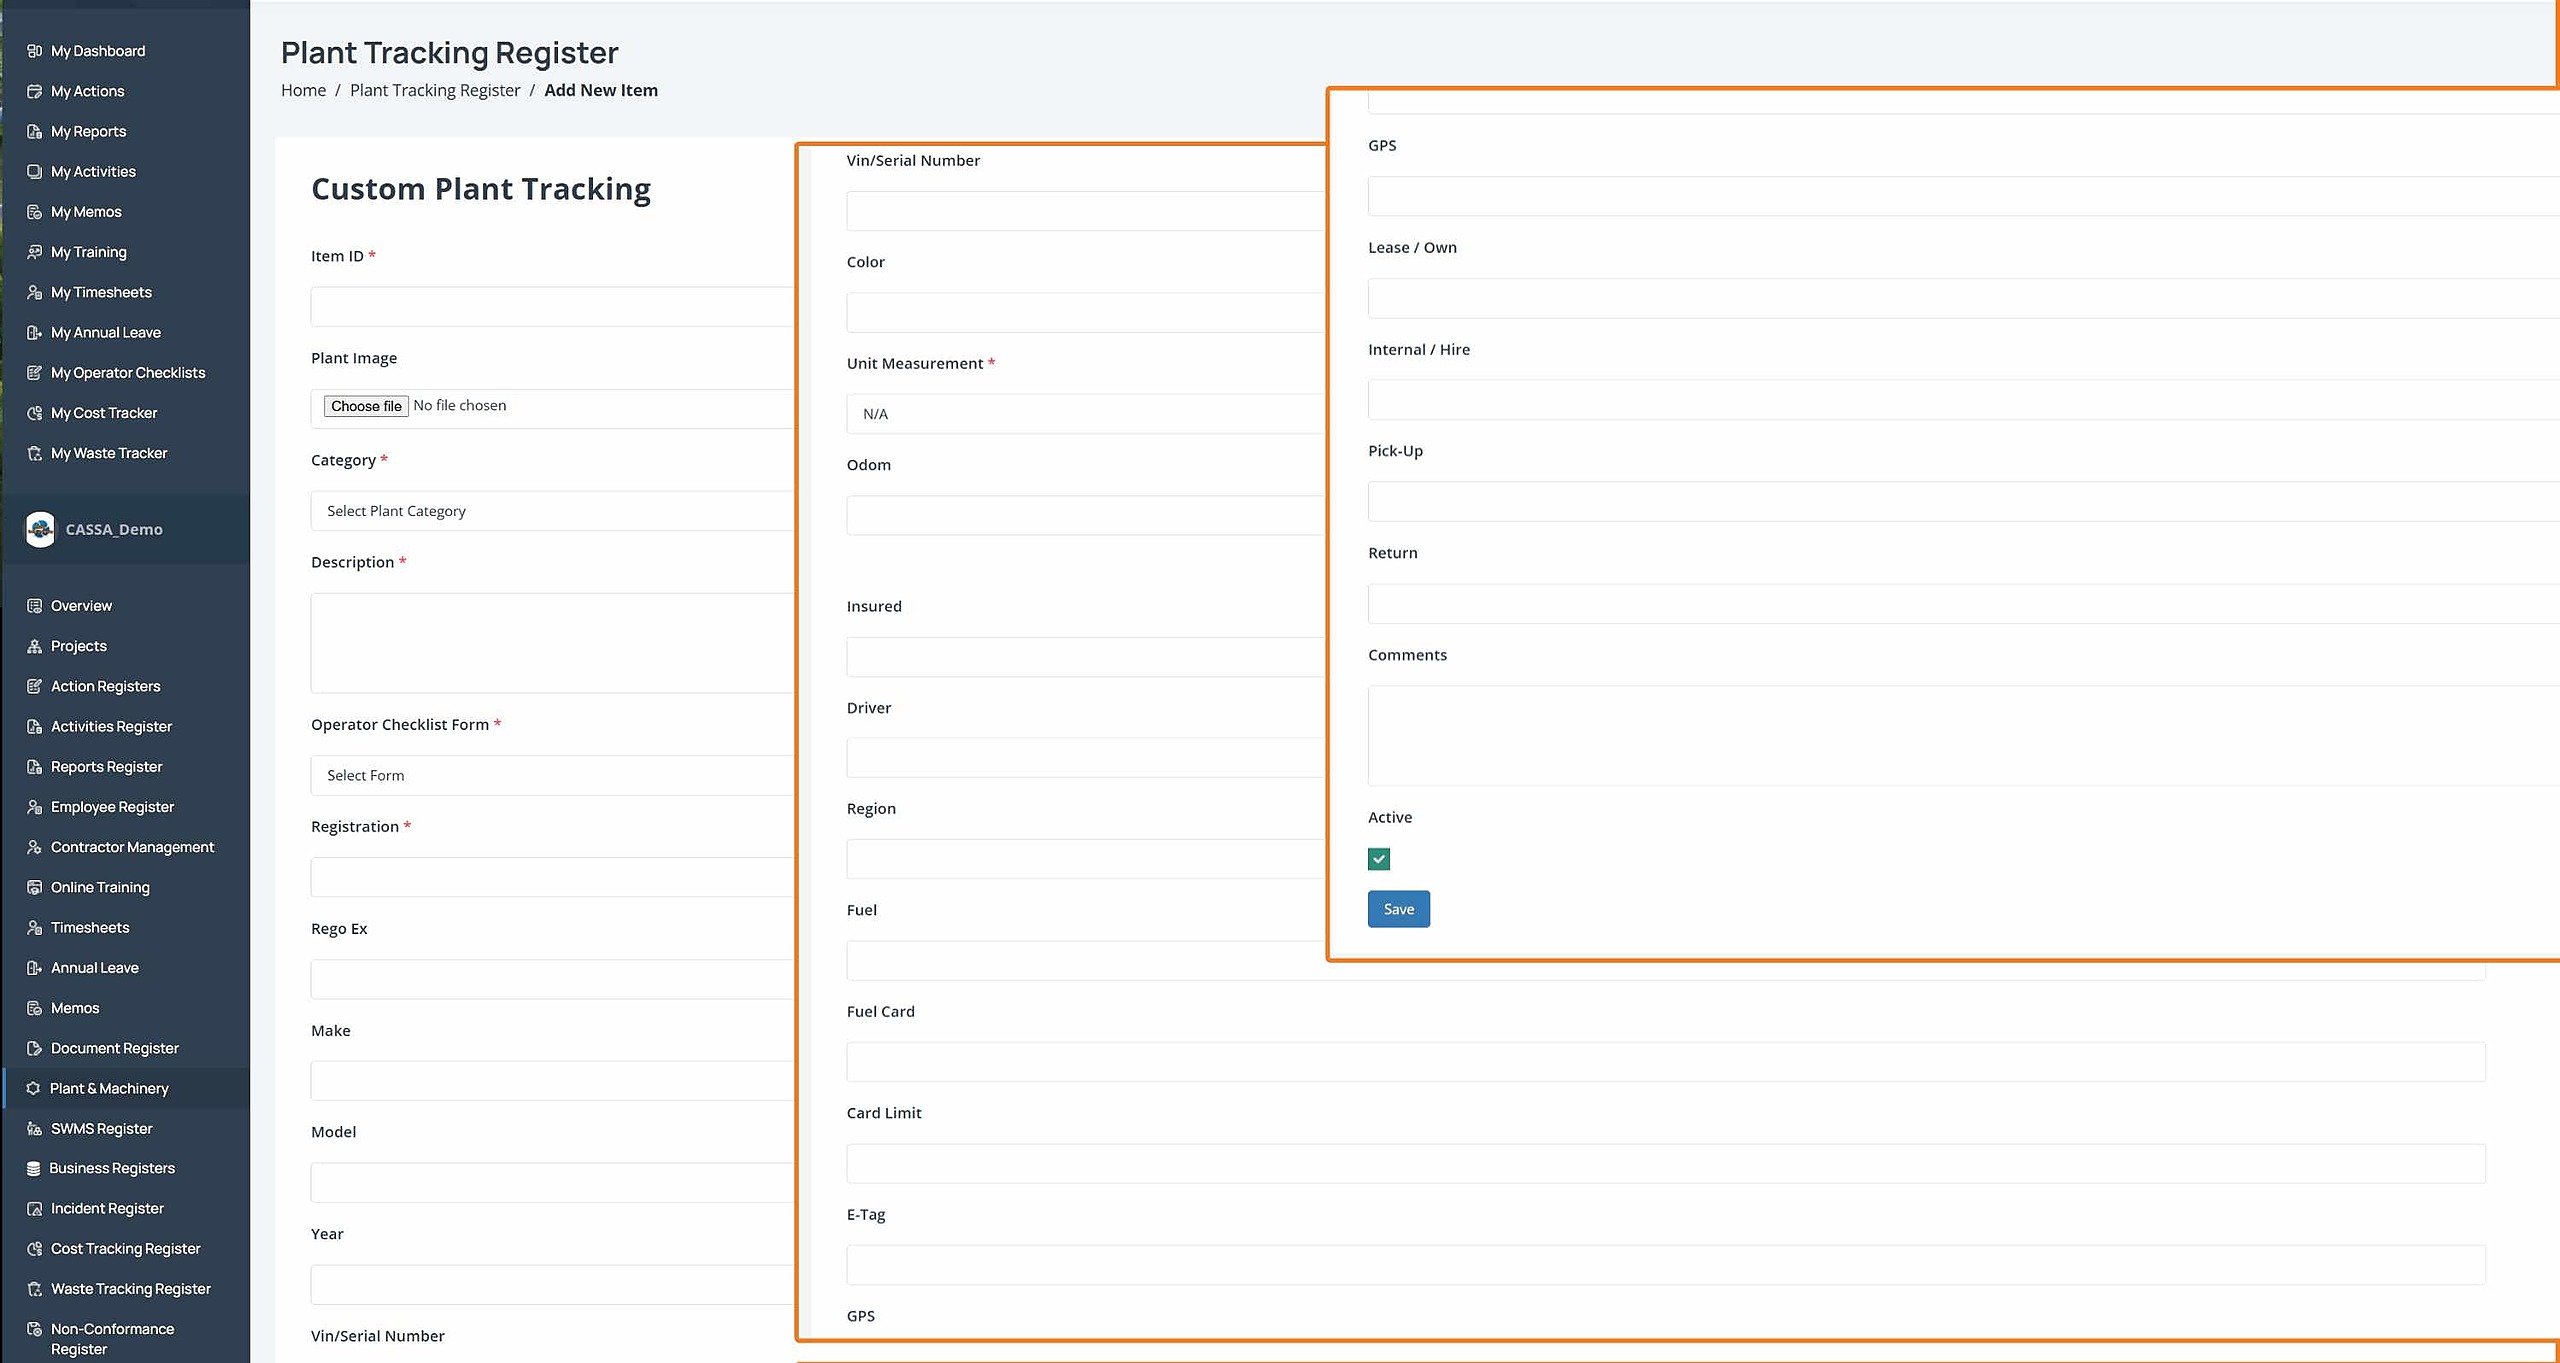Open SWMS Register menu item

101,1128
